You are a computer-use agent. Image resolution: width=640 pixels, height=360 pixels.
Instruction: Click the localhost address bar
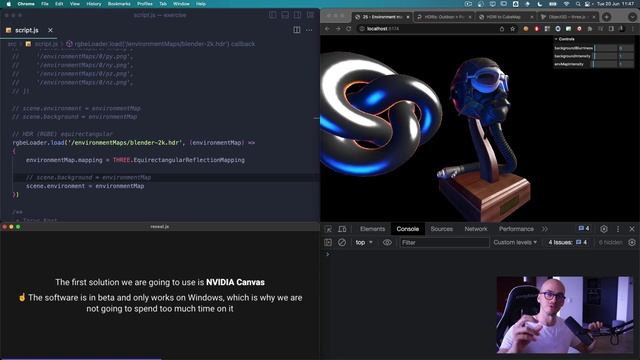click(424, 29)
